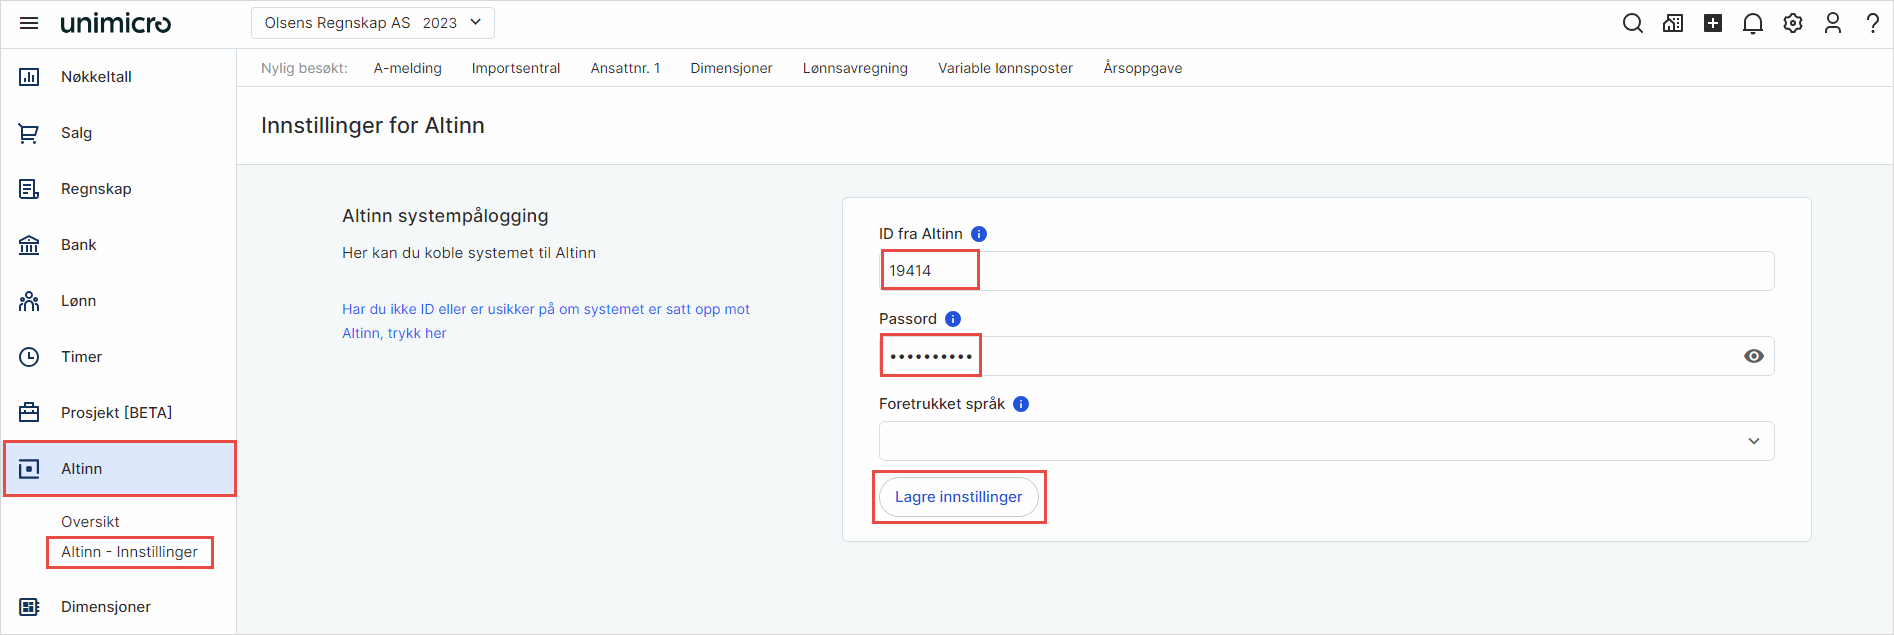Open Regnskap in the sidebar

click(96, 189)
